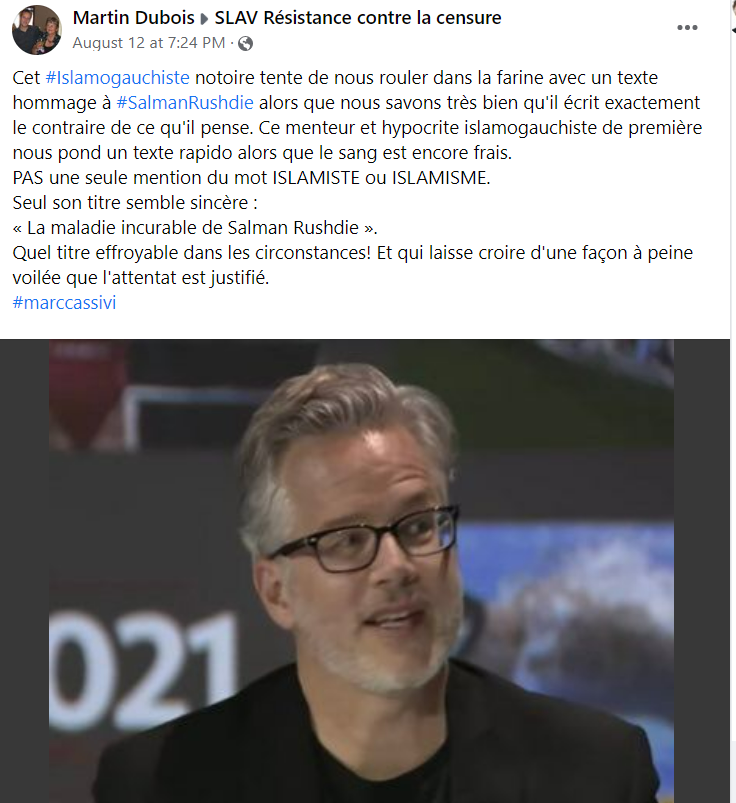Image resolution: width=736 pixels, height=803 pixels.
Task: Open the three-dot post options menu
Action: (687, 28)
